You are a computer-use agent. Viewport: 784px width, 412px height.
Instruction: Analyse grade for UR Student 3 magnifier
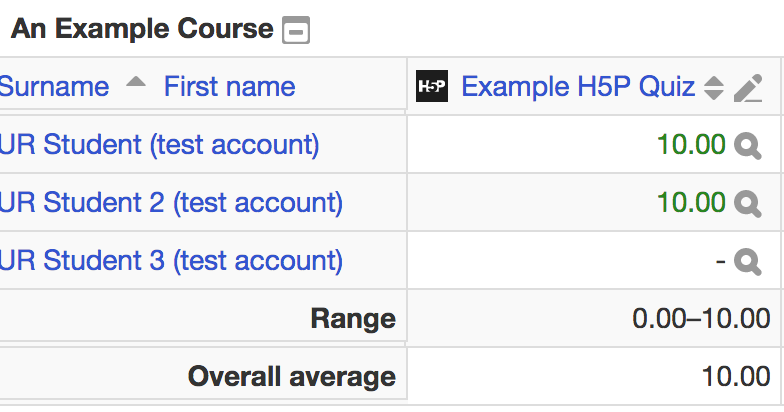pyautogui.click(x=748, y=262)
